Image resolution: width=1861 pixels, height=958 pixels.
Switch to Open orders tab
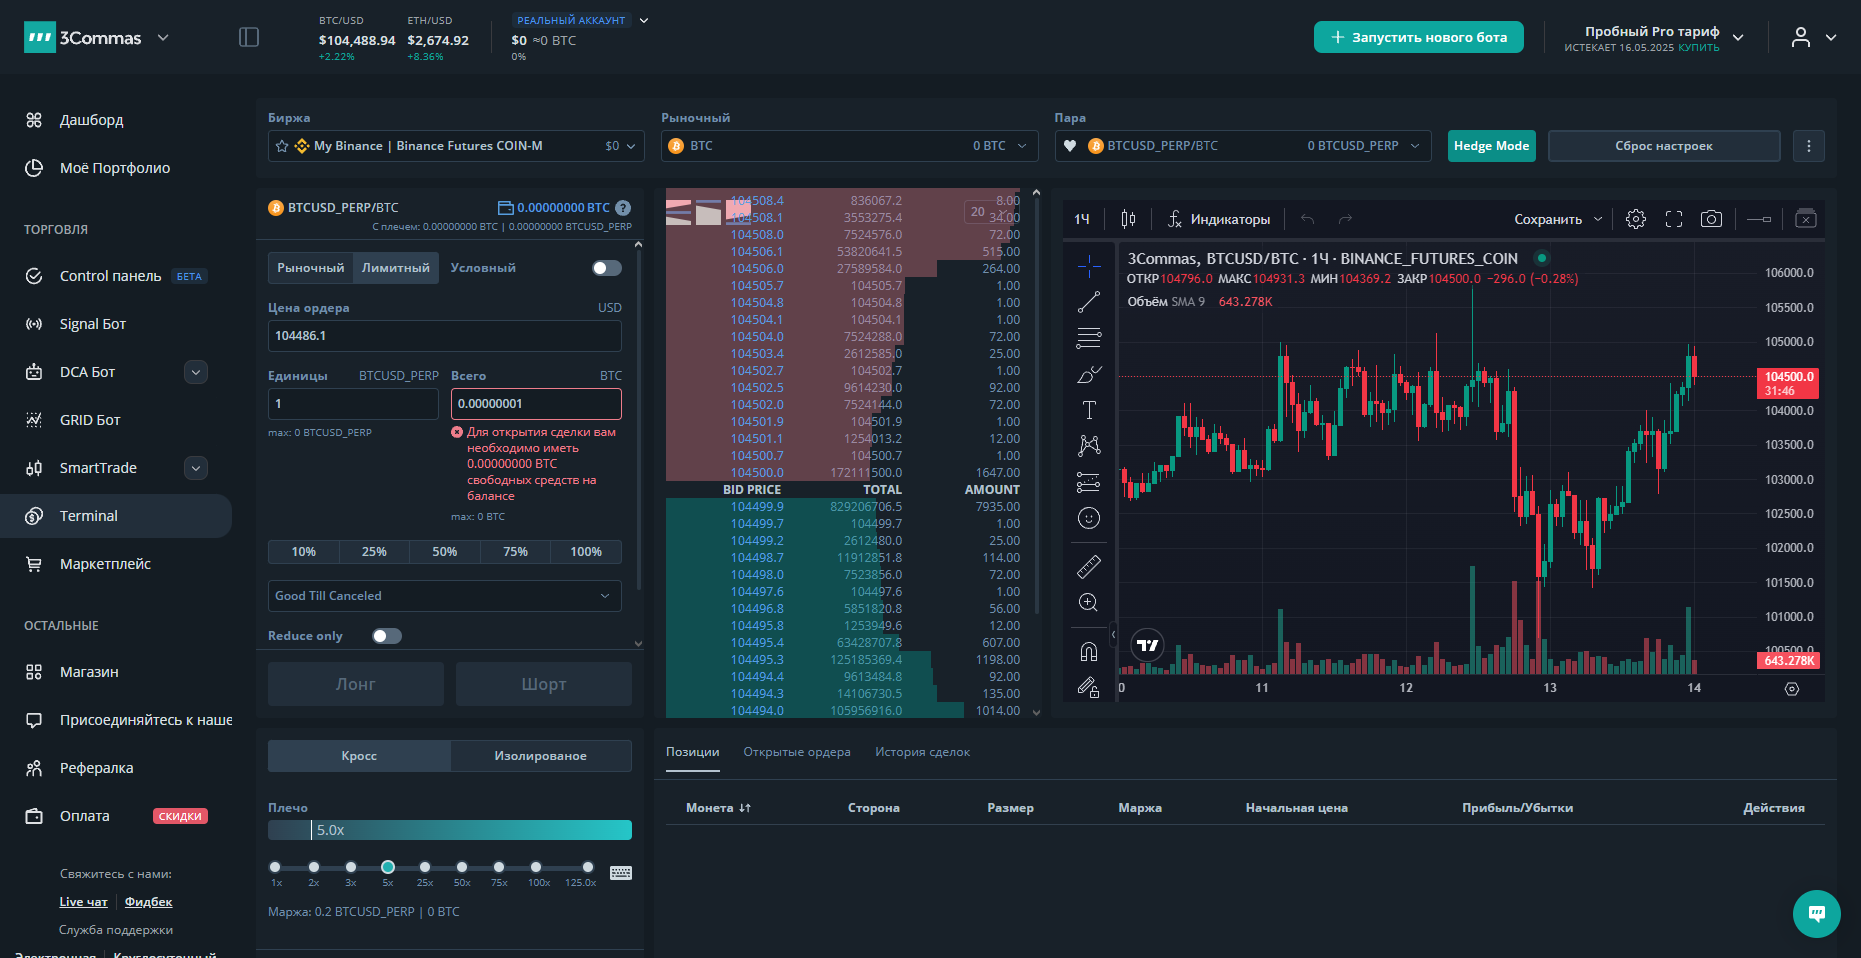click(x=797, y=752)
